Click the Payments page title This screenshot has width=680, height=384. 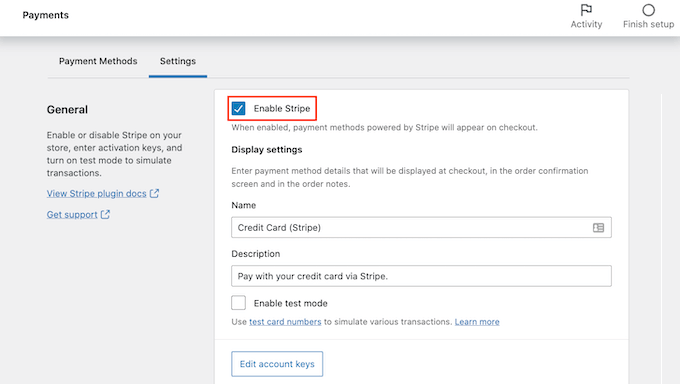[x=46, y=15]
